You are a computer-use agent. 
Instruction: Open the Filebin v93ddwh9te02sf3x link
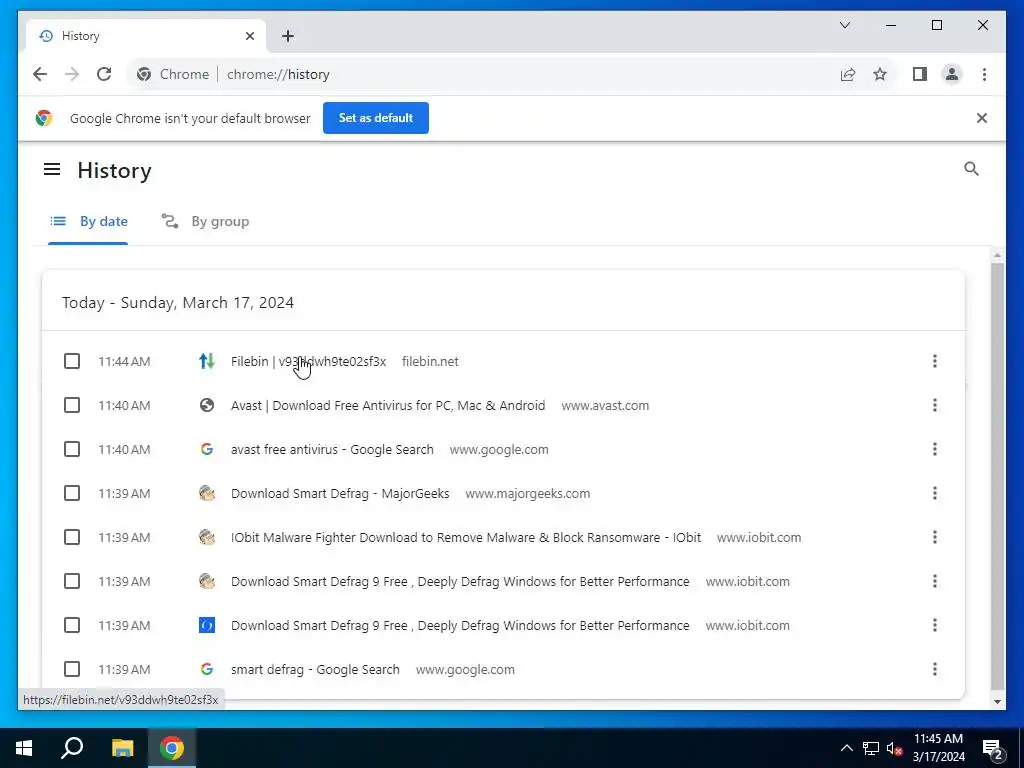(x=308, y=361)
